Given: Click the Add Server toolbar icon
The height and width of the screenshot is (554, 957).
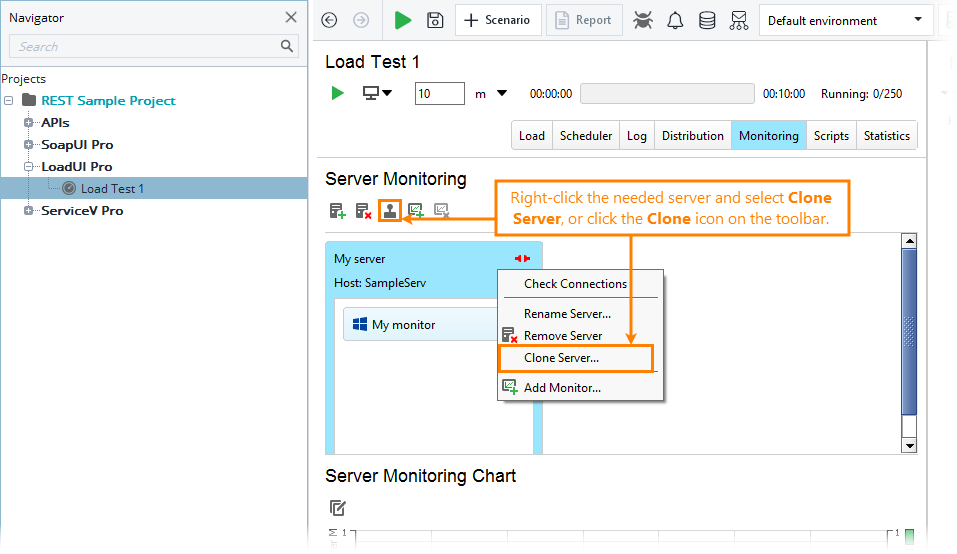Looking at the screenshot, I should coord(338,211).
